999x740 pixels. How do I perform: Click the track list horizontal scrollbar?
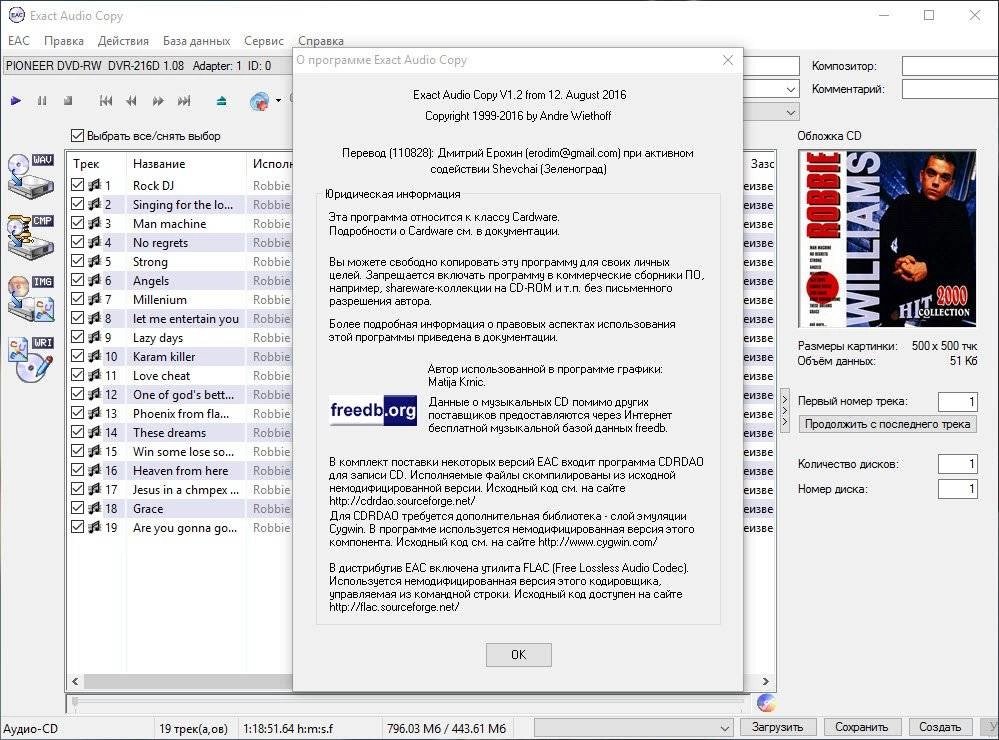(420, 681)
